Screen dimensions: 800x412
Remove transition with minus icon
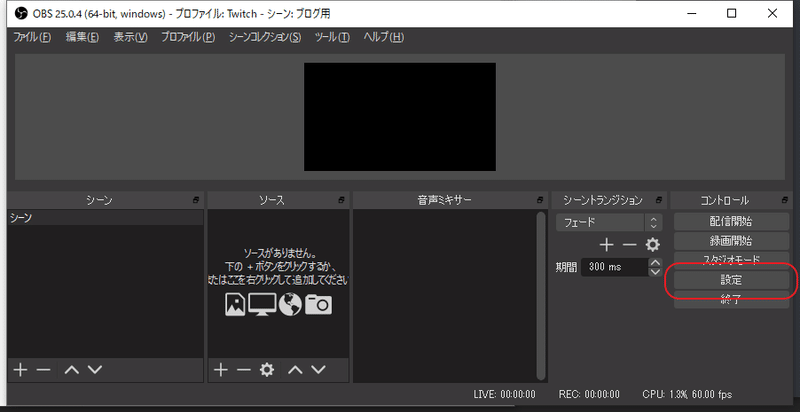[630, 245]
